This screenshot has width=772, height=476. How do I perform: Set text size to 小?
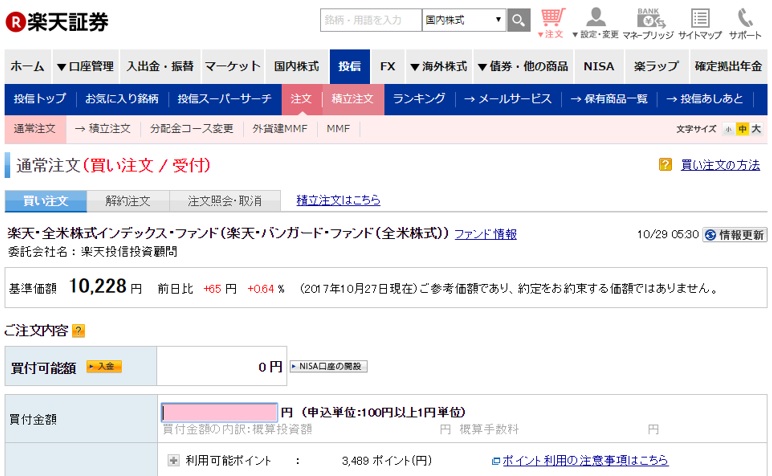click(x=728, y=129)
